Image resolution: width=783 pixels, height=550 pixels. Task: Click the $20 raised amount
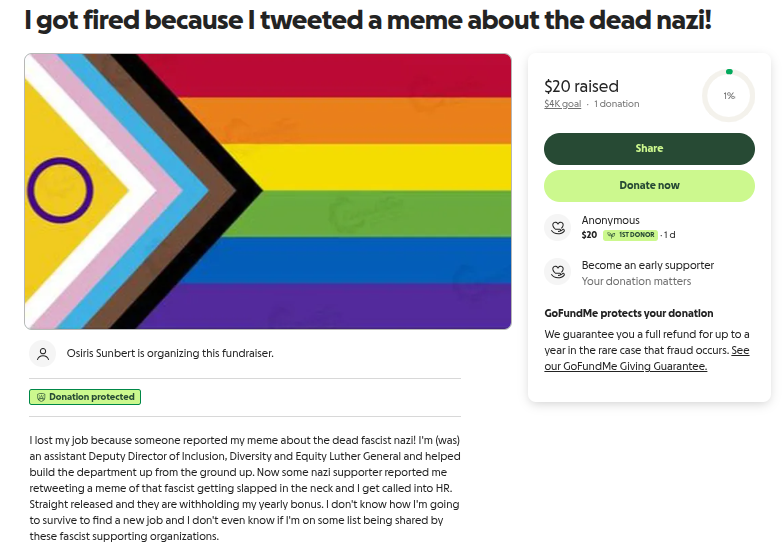pyautogui.click(x=581, y=86)
